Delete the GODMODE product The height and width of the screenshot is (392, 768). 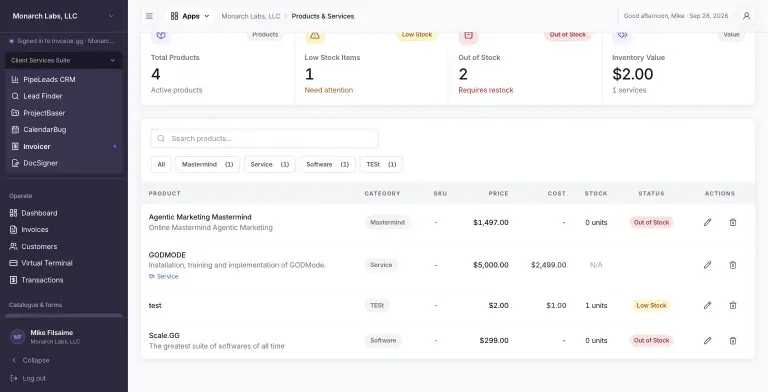733,265
